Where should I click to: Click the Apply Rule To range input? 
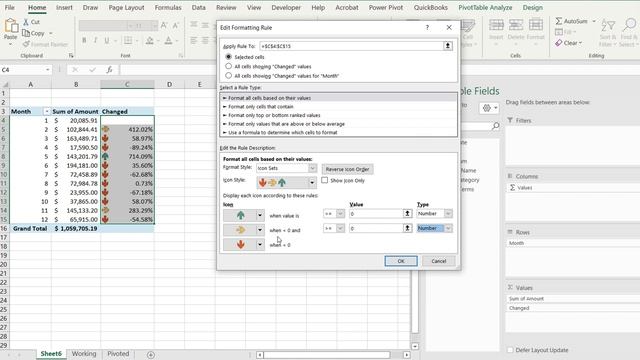coord(351,46)
